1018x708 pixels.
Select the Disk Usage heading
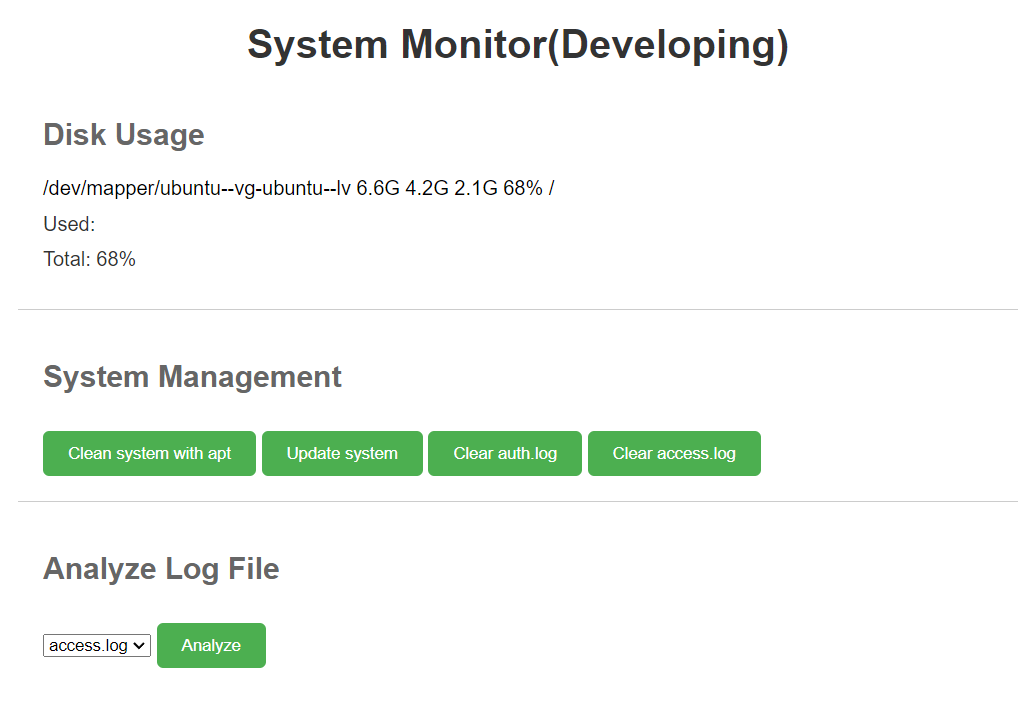click(123, 135)
